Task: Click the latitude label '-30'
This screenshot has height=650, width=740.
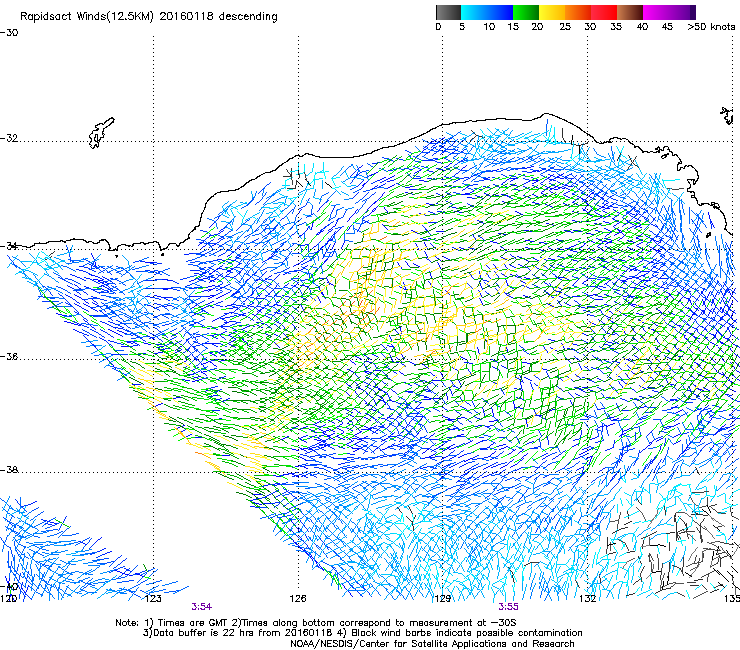Action: [9, 33]
